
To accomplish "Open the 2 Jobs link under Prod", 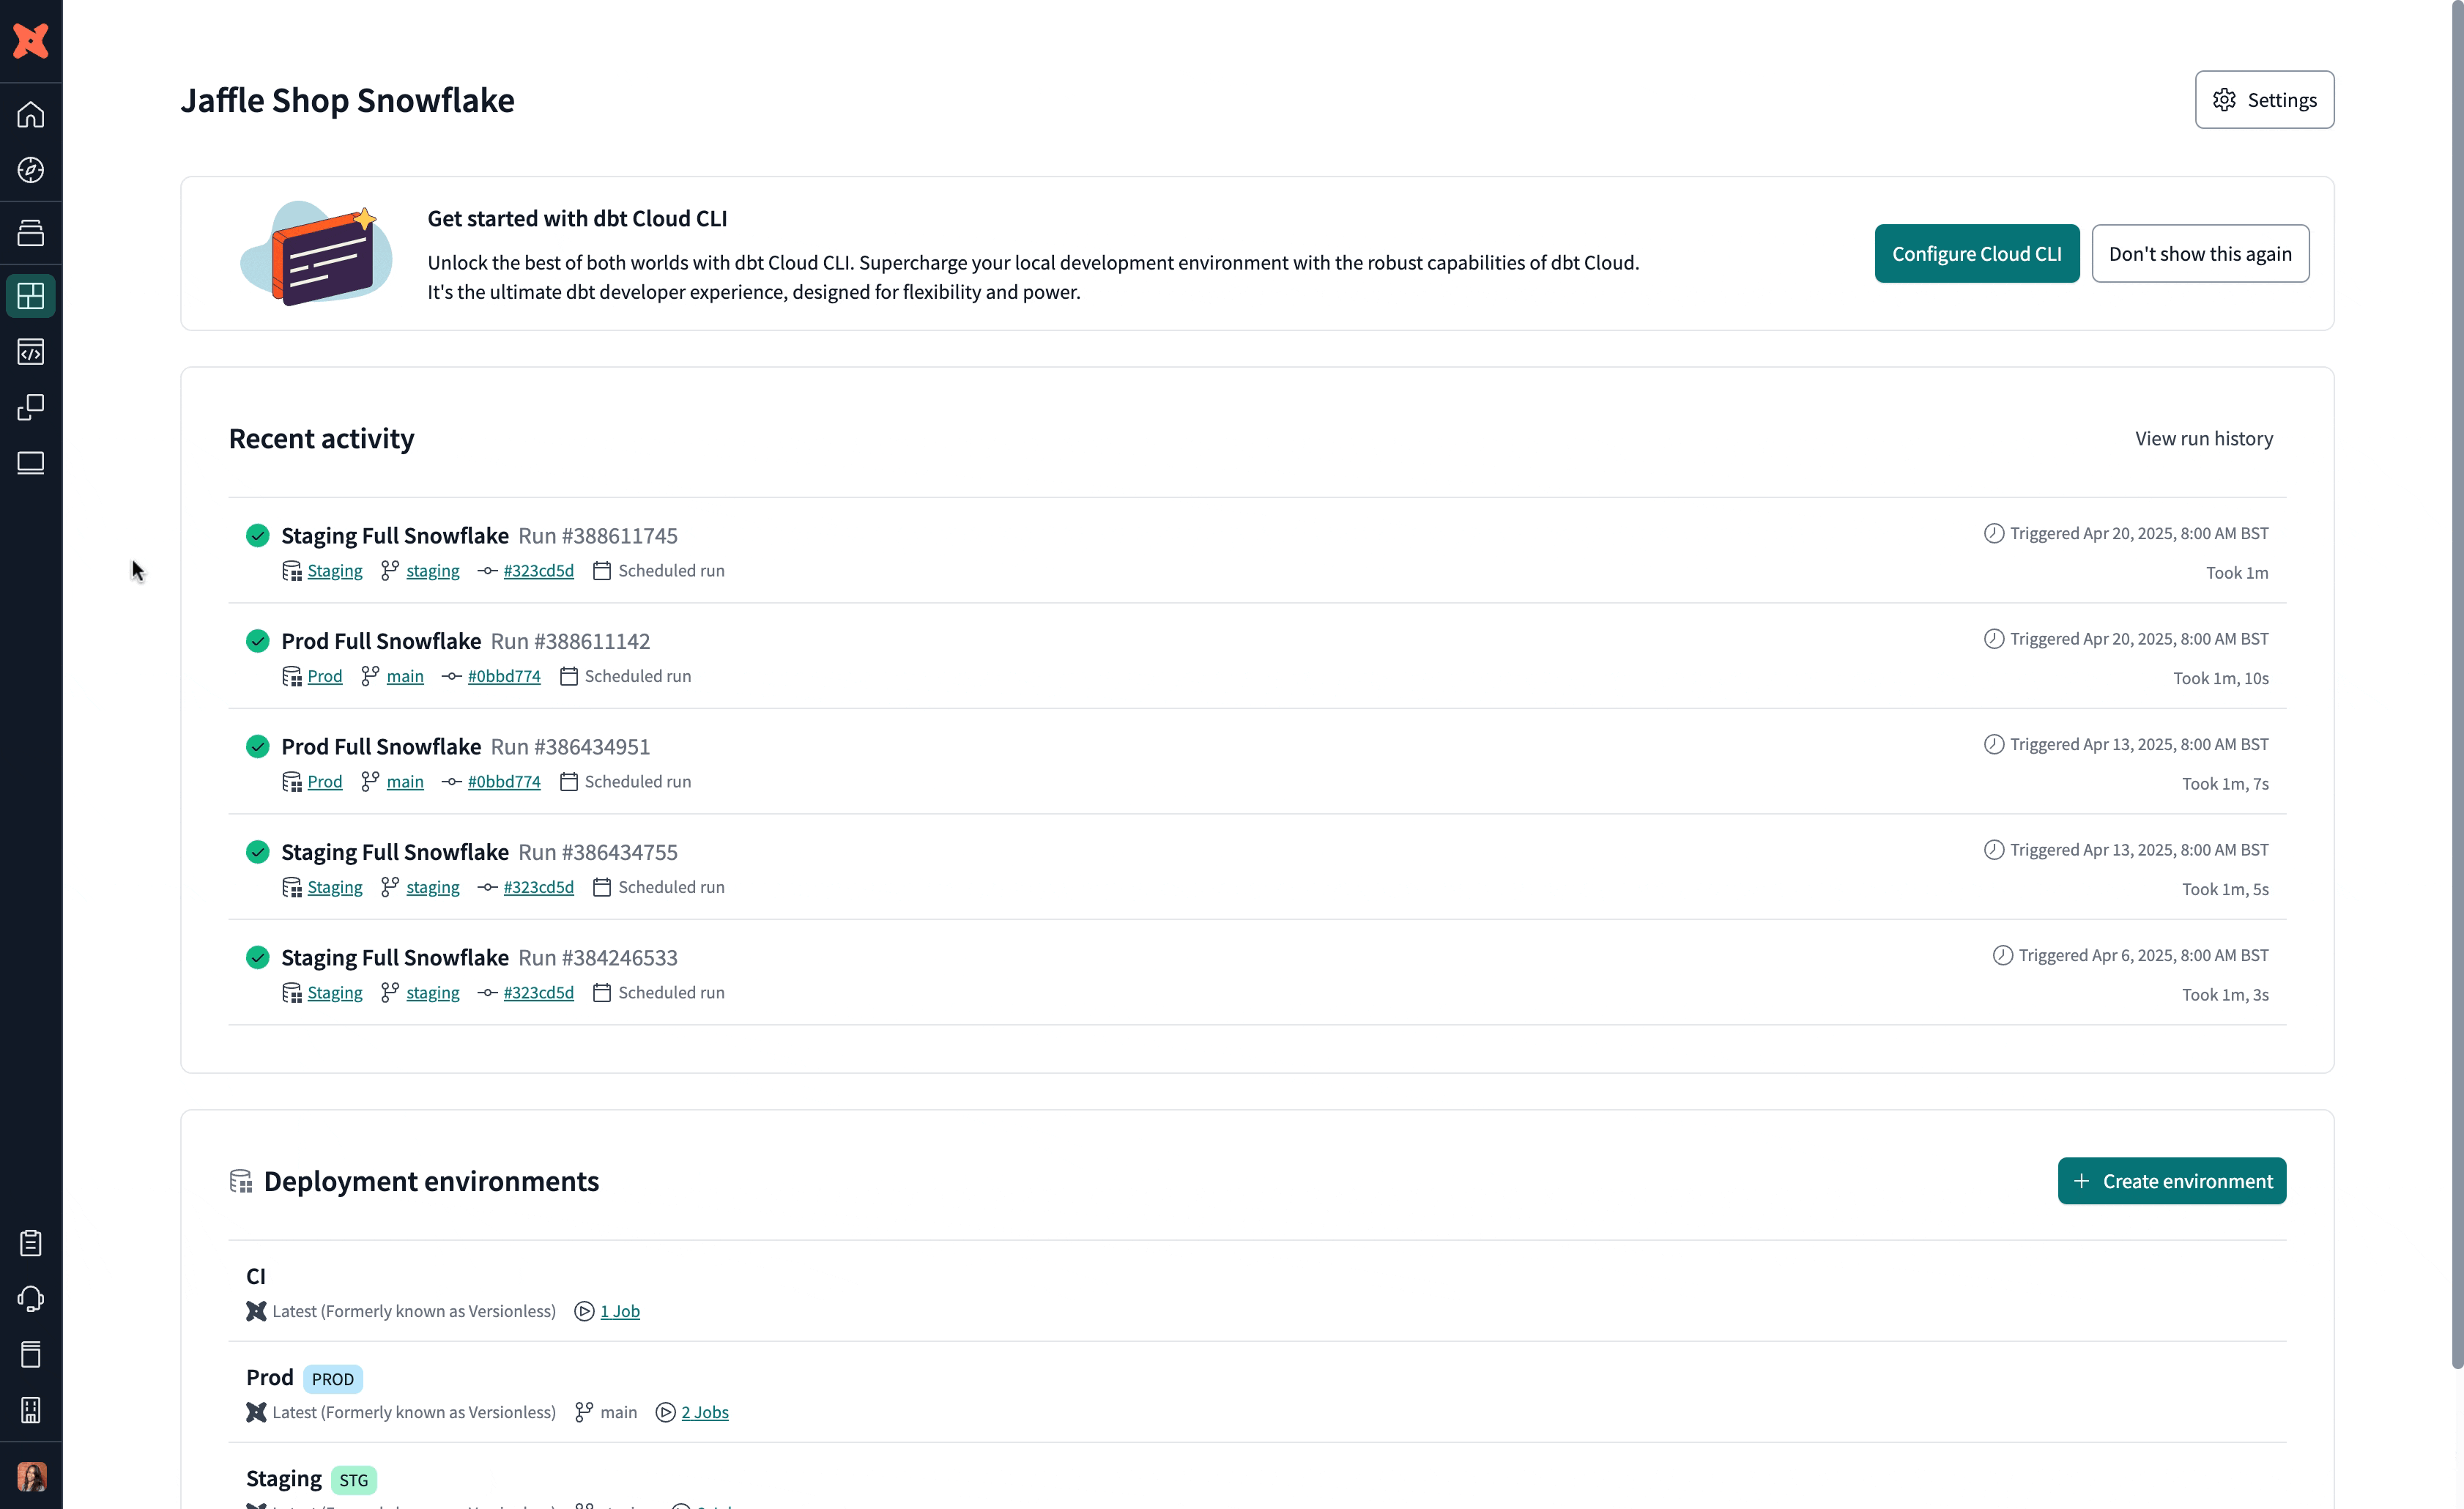I will [705, 1412].
